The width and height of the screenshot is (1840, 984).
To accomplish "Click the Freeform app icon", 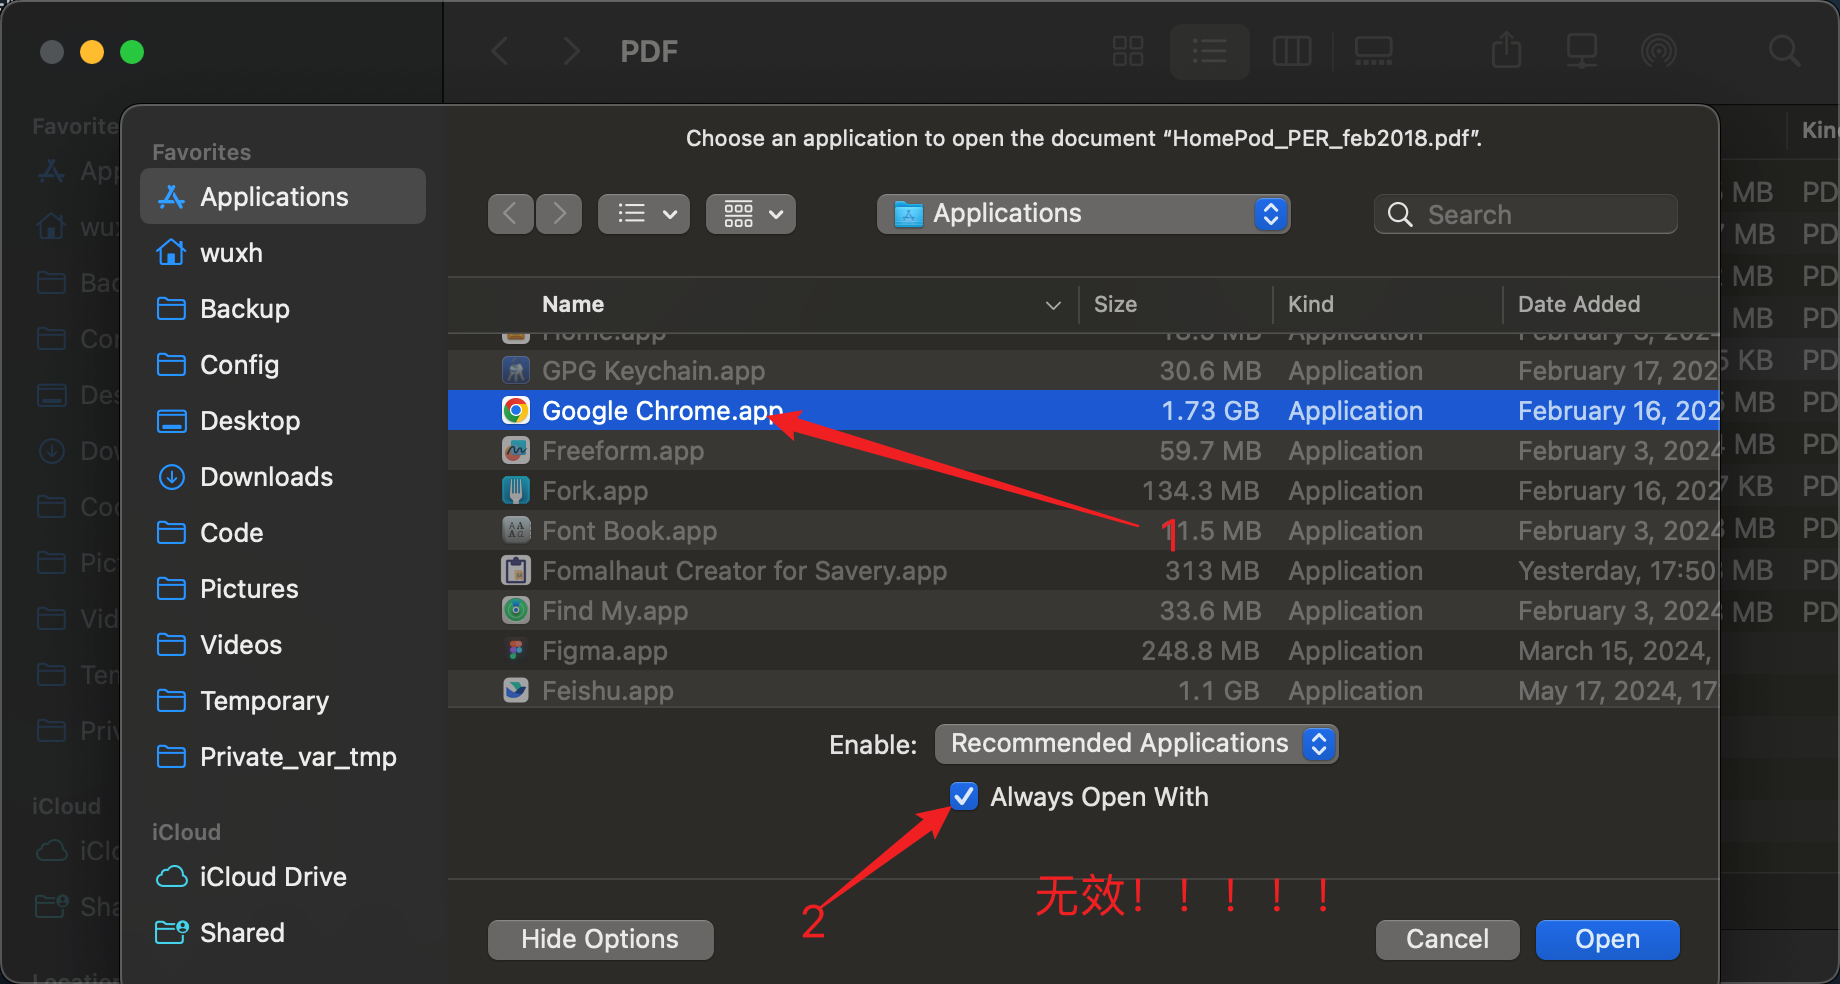I will [x=516, y=451].
